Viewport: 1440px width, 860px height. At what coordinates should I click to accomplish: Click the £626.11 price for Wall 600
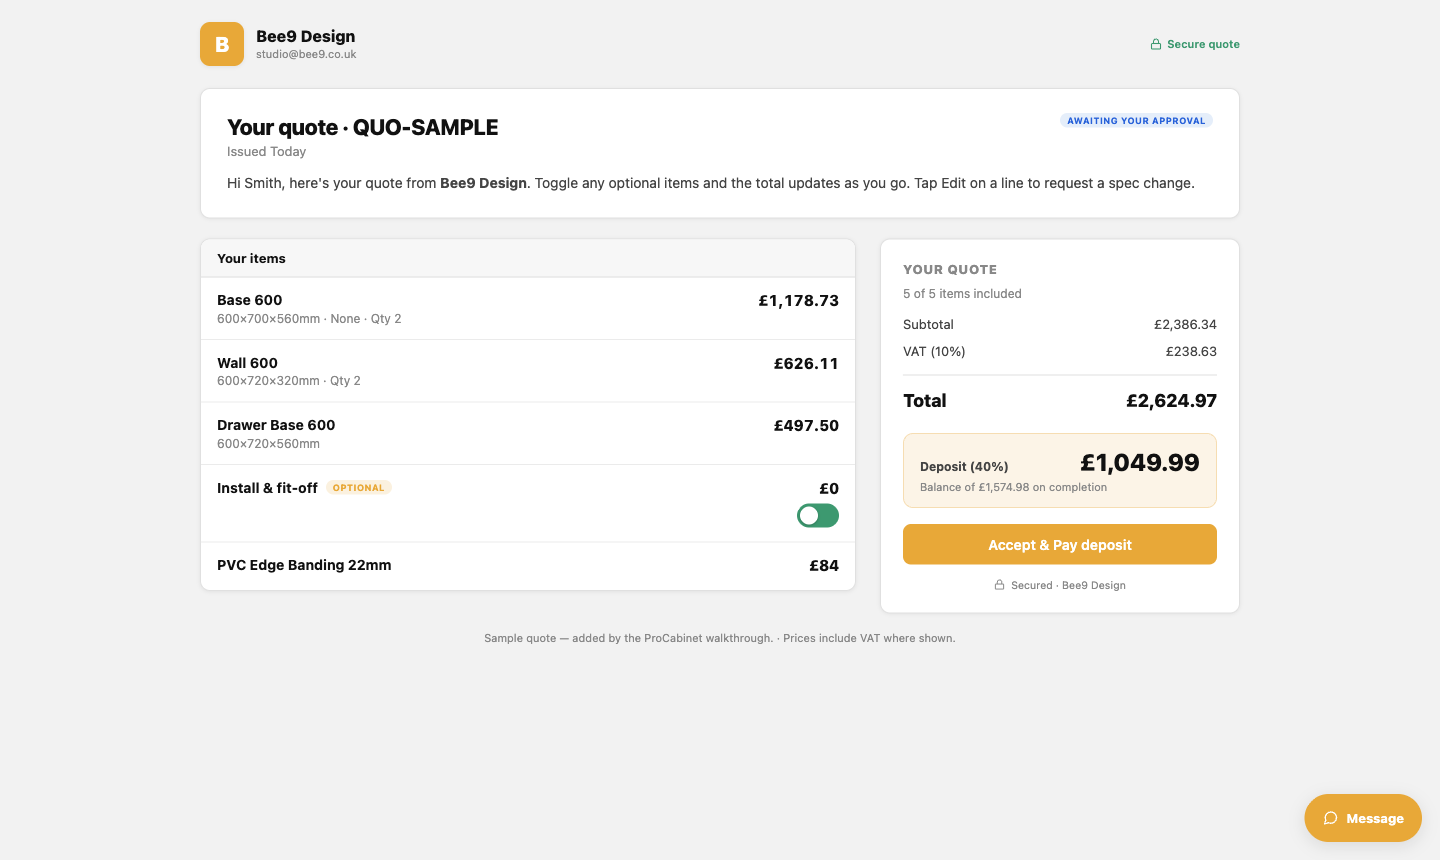(x=806, y=363)
